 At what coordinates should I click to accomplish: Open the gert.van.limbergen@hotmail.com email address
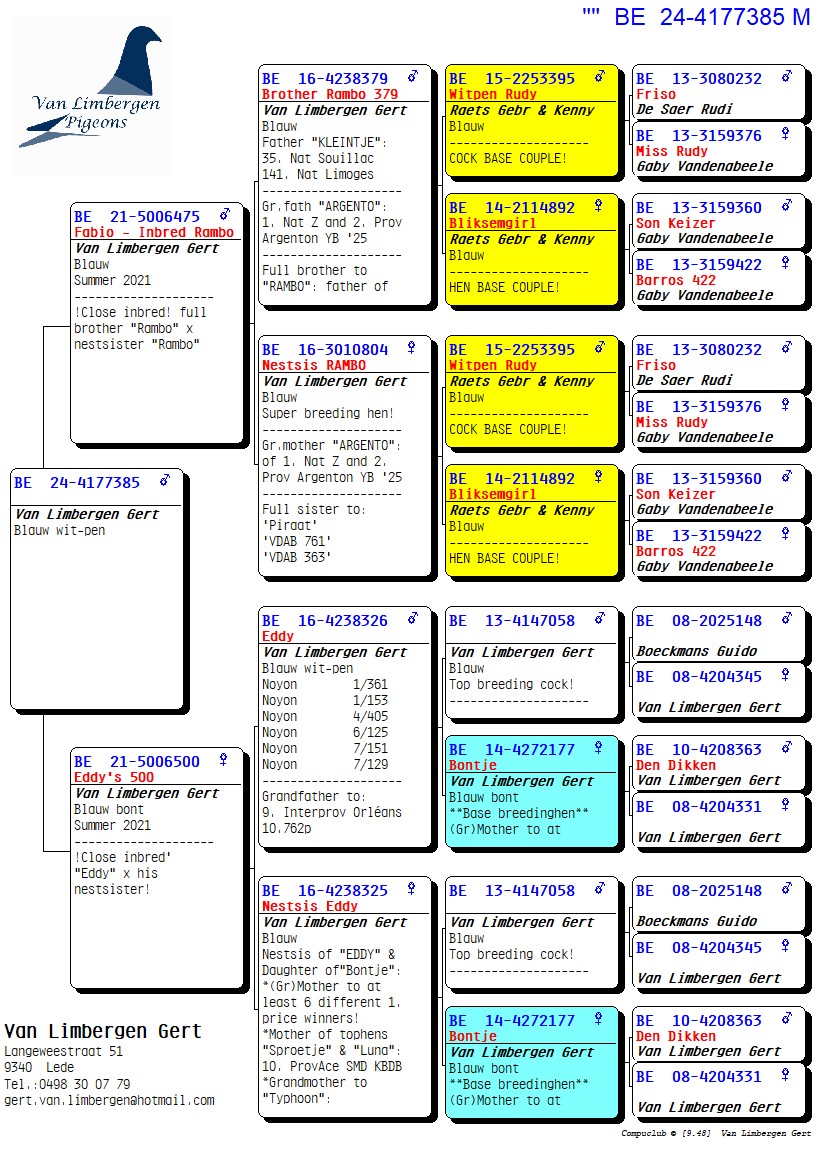(x=109, y=1100)
